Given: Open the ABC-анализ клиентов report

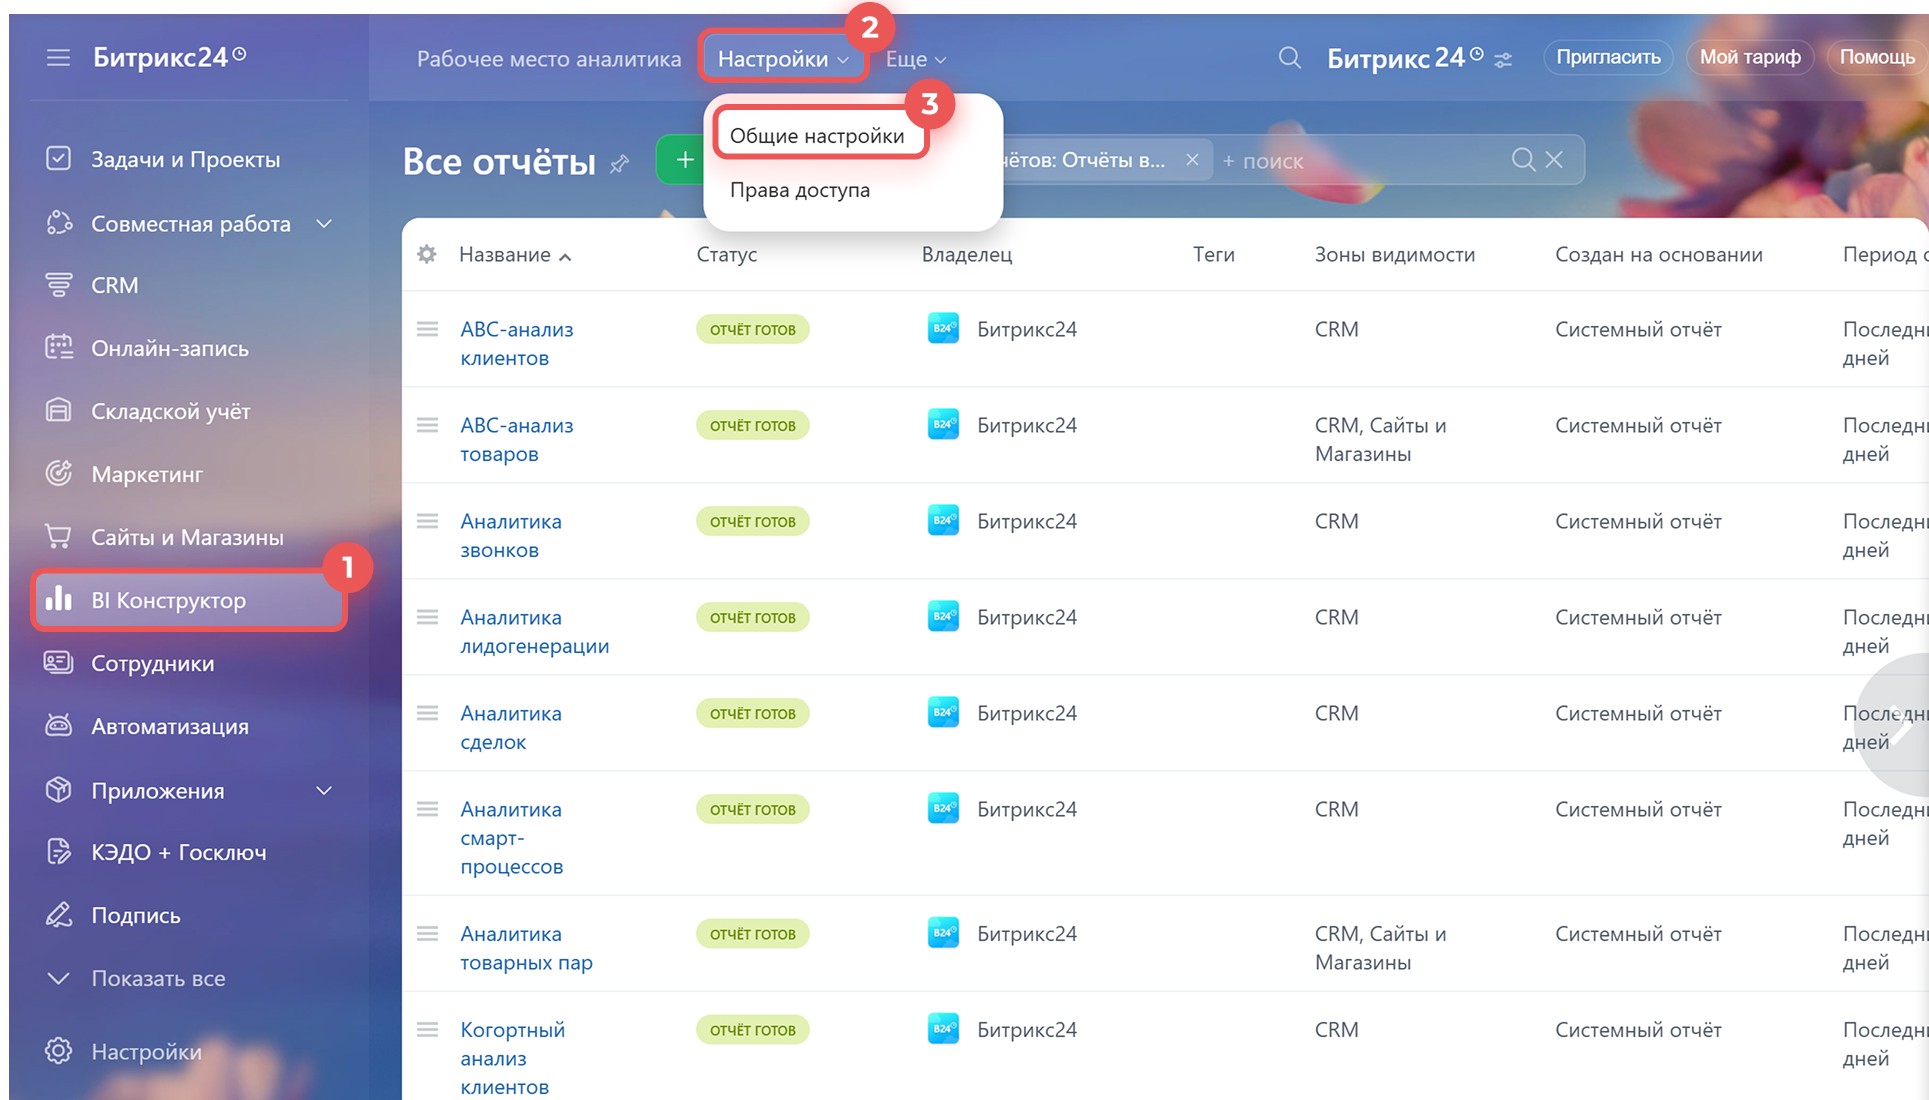Looking at the screenshot, I should [x=517, y=343].
